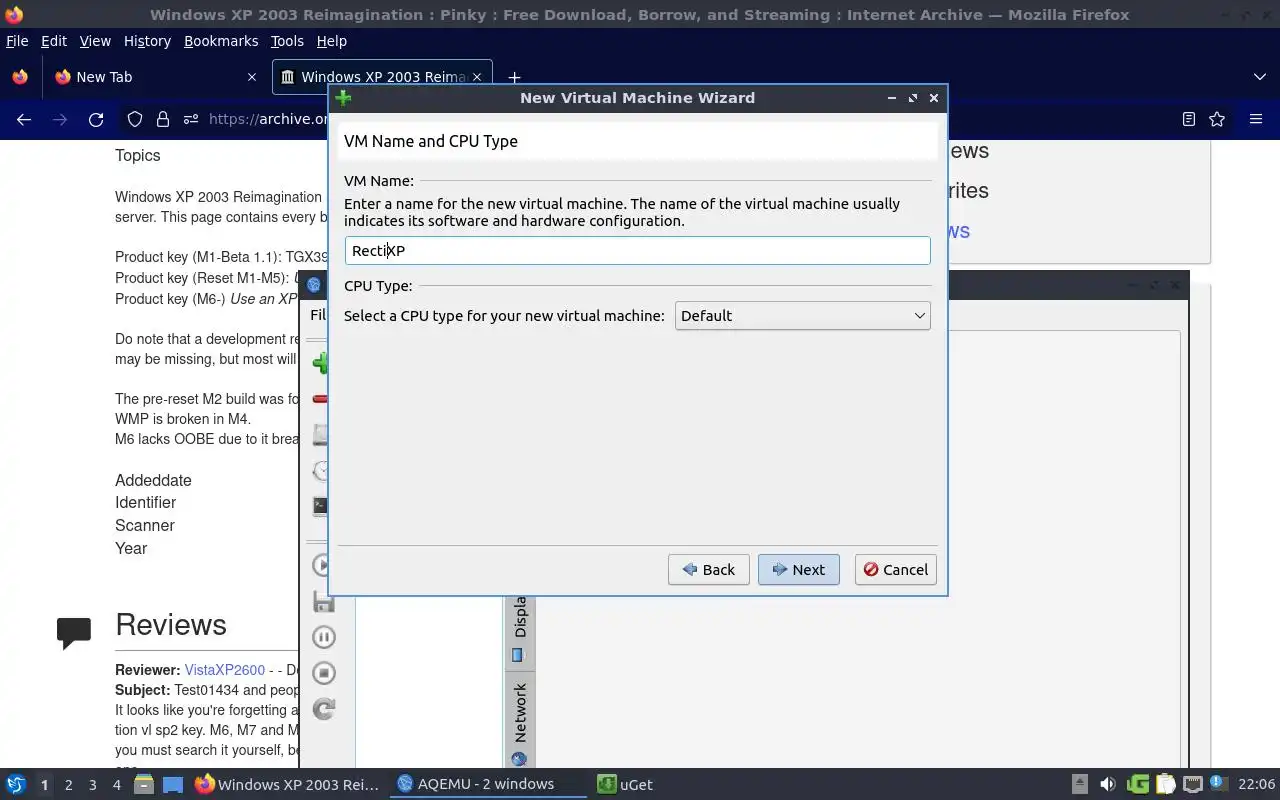List all tabs chevron in Firefox

click(x=1260, y=77)
